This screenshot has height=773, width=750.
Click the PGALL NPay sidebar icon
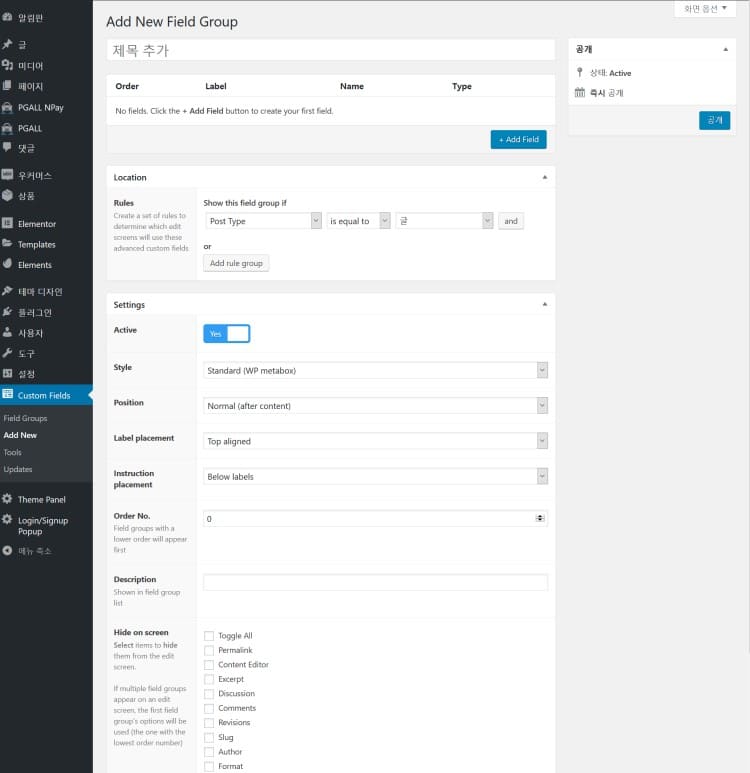coord(8,107)
